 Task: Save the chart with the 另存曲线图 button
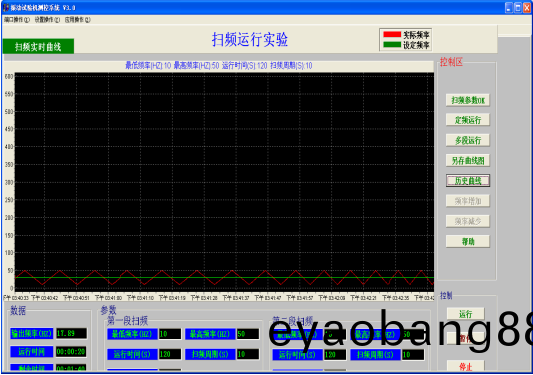coord(468,160)
